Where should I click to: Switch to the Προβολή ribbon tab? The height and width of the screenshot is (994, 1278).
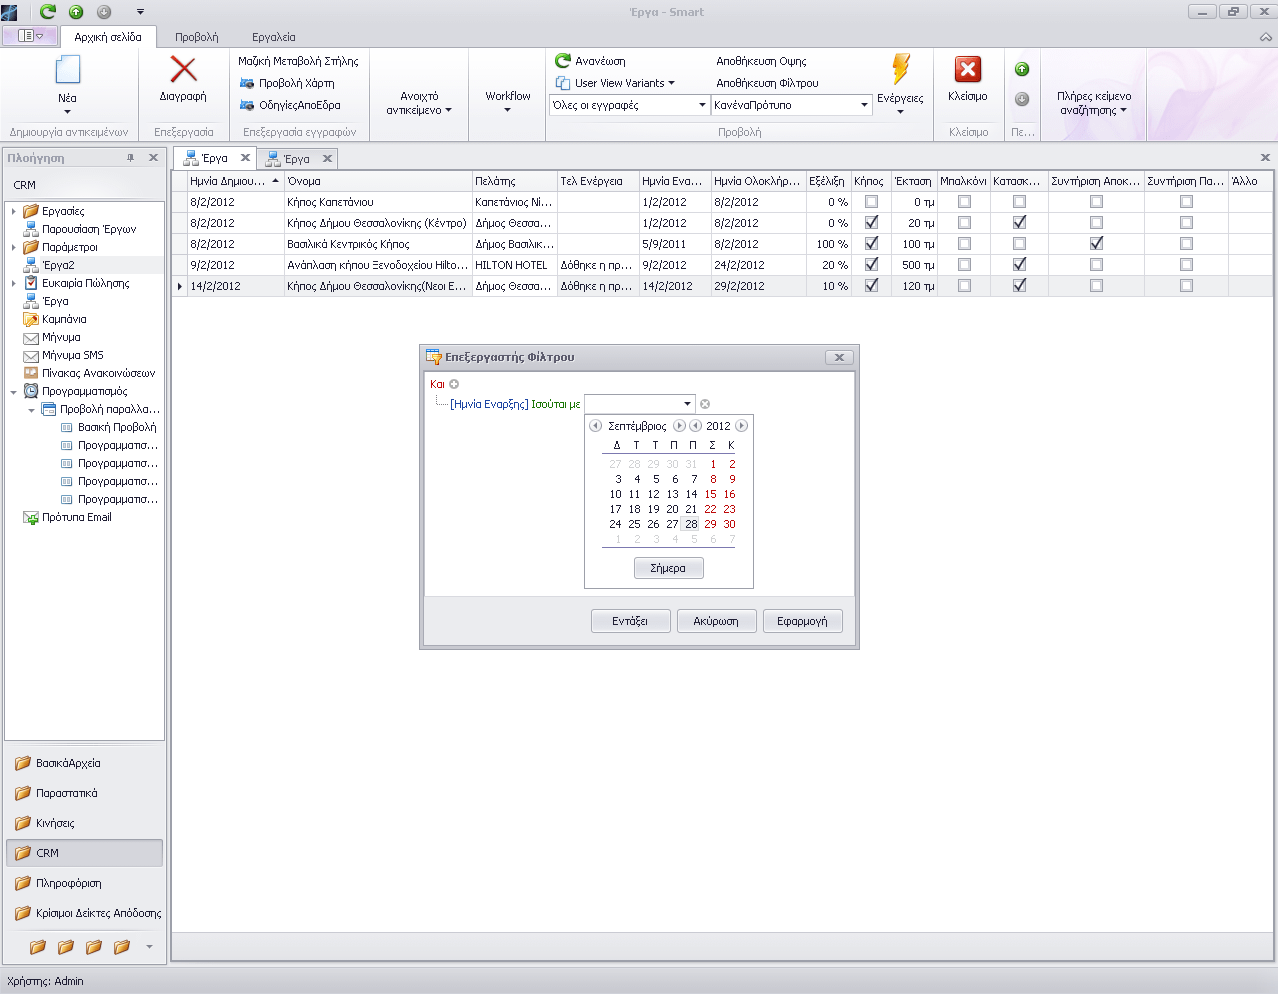coord(196,37)
